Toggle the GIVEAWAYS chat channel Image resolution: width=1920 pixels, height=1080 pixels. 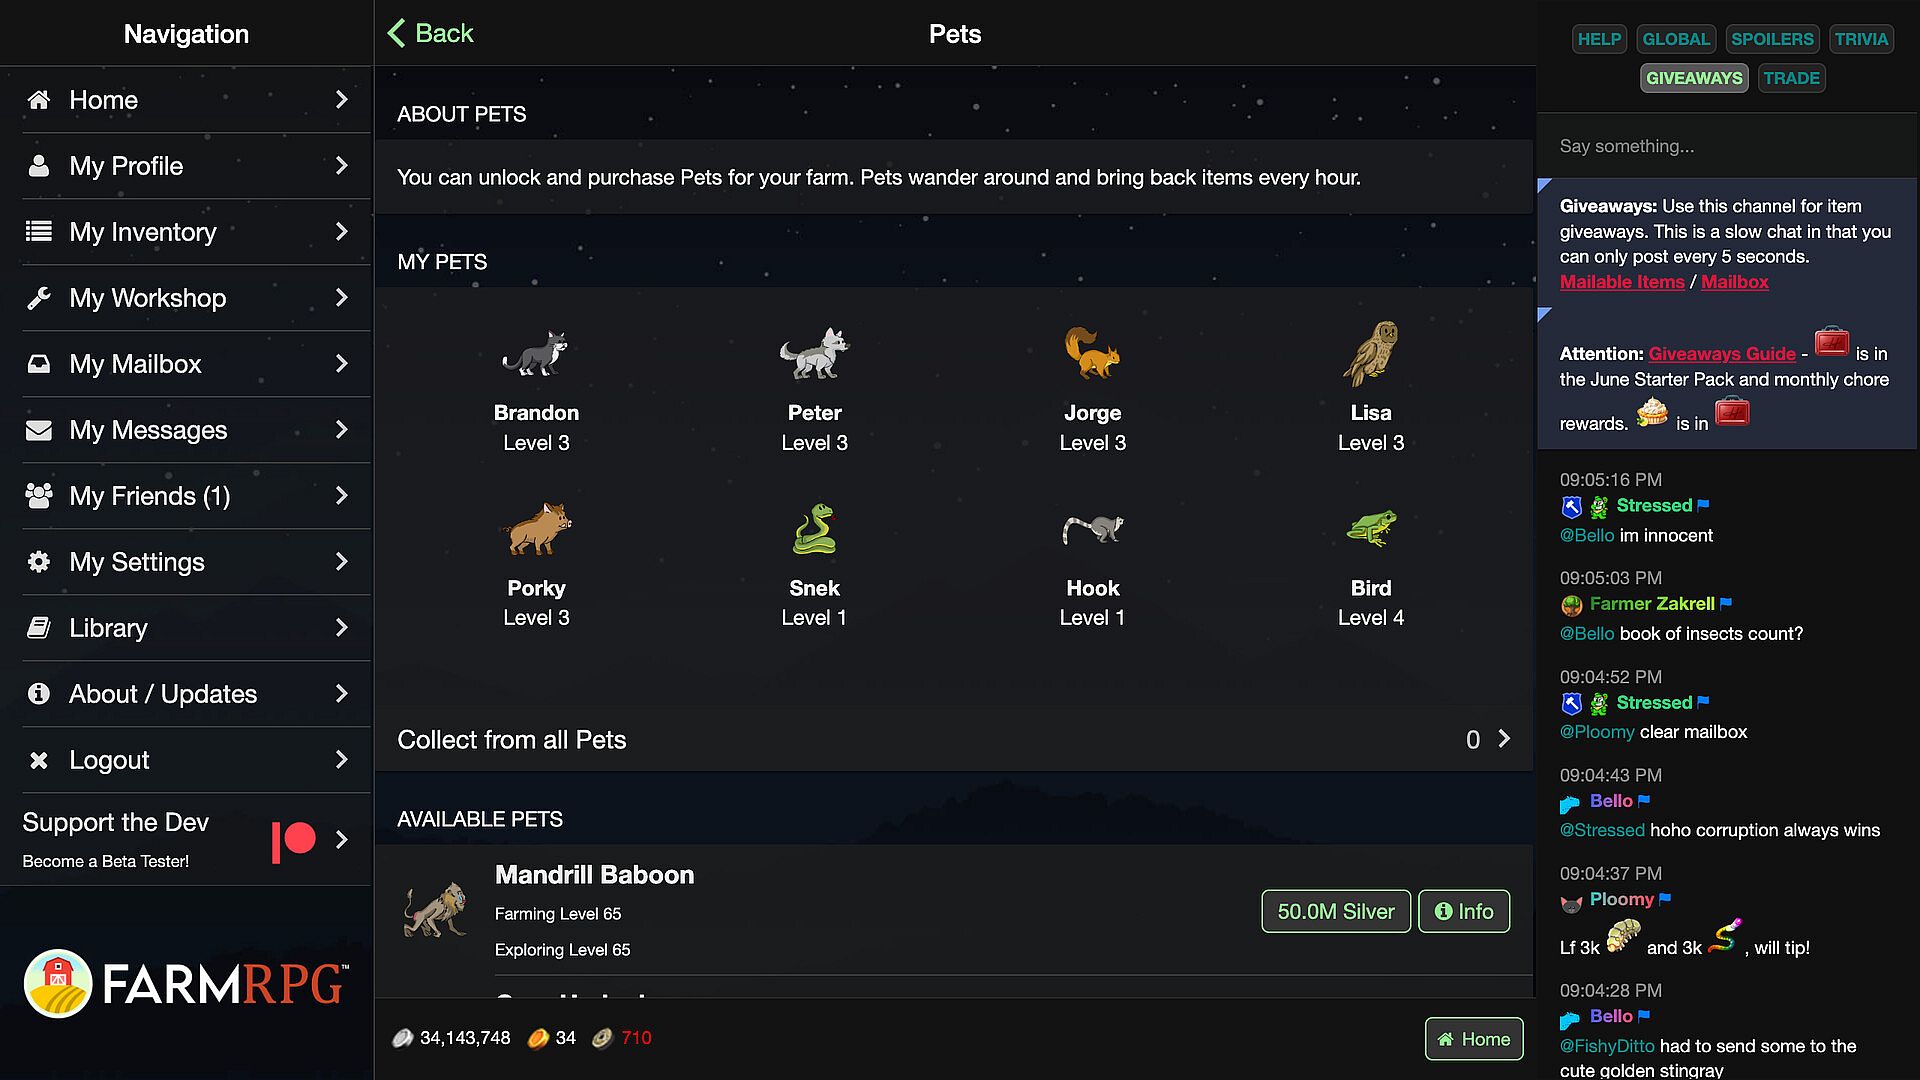pyautogui.click(x=1693, y=78)
